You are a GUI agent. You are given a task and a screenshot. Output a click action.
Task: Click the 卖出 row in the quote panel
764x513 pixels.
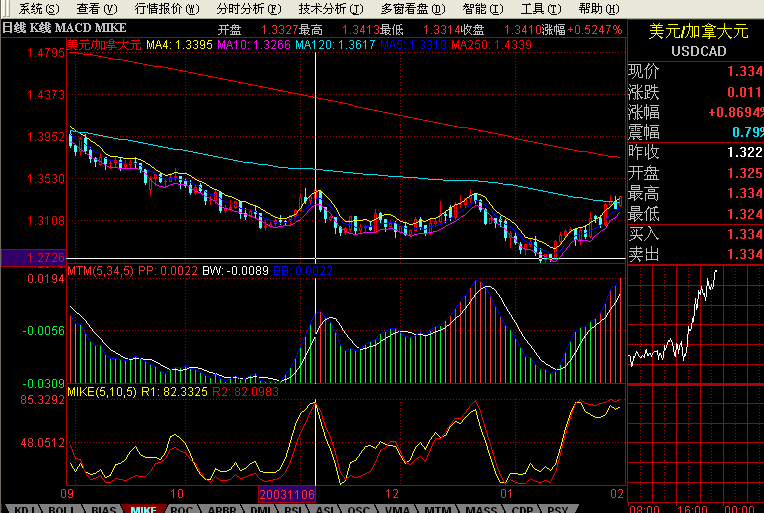696,254
